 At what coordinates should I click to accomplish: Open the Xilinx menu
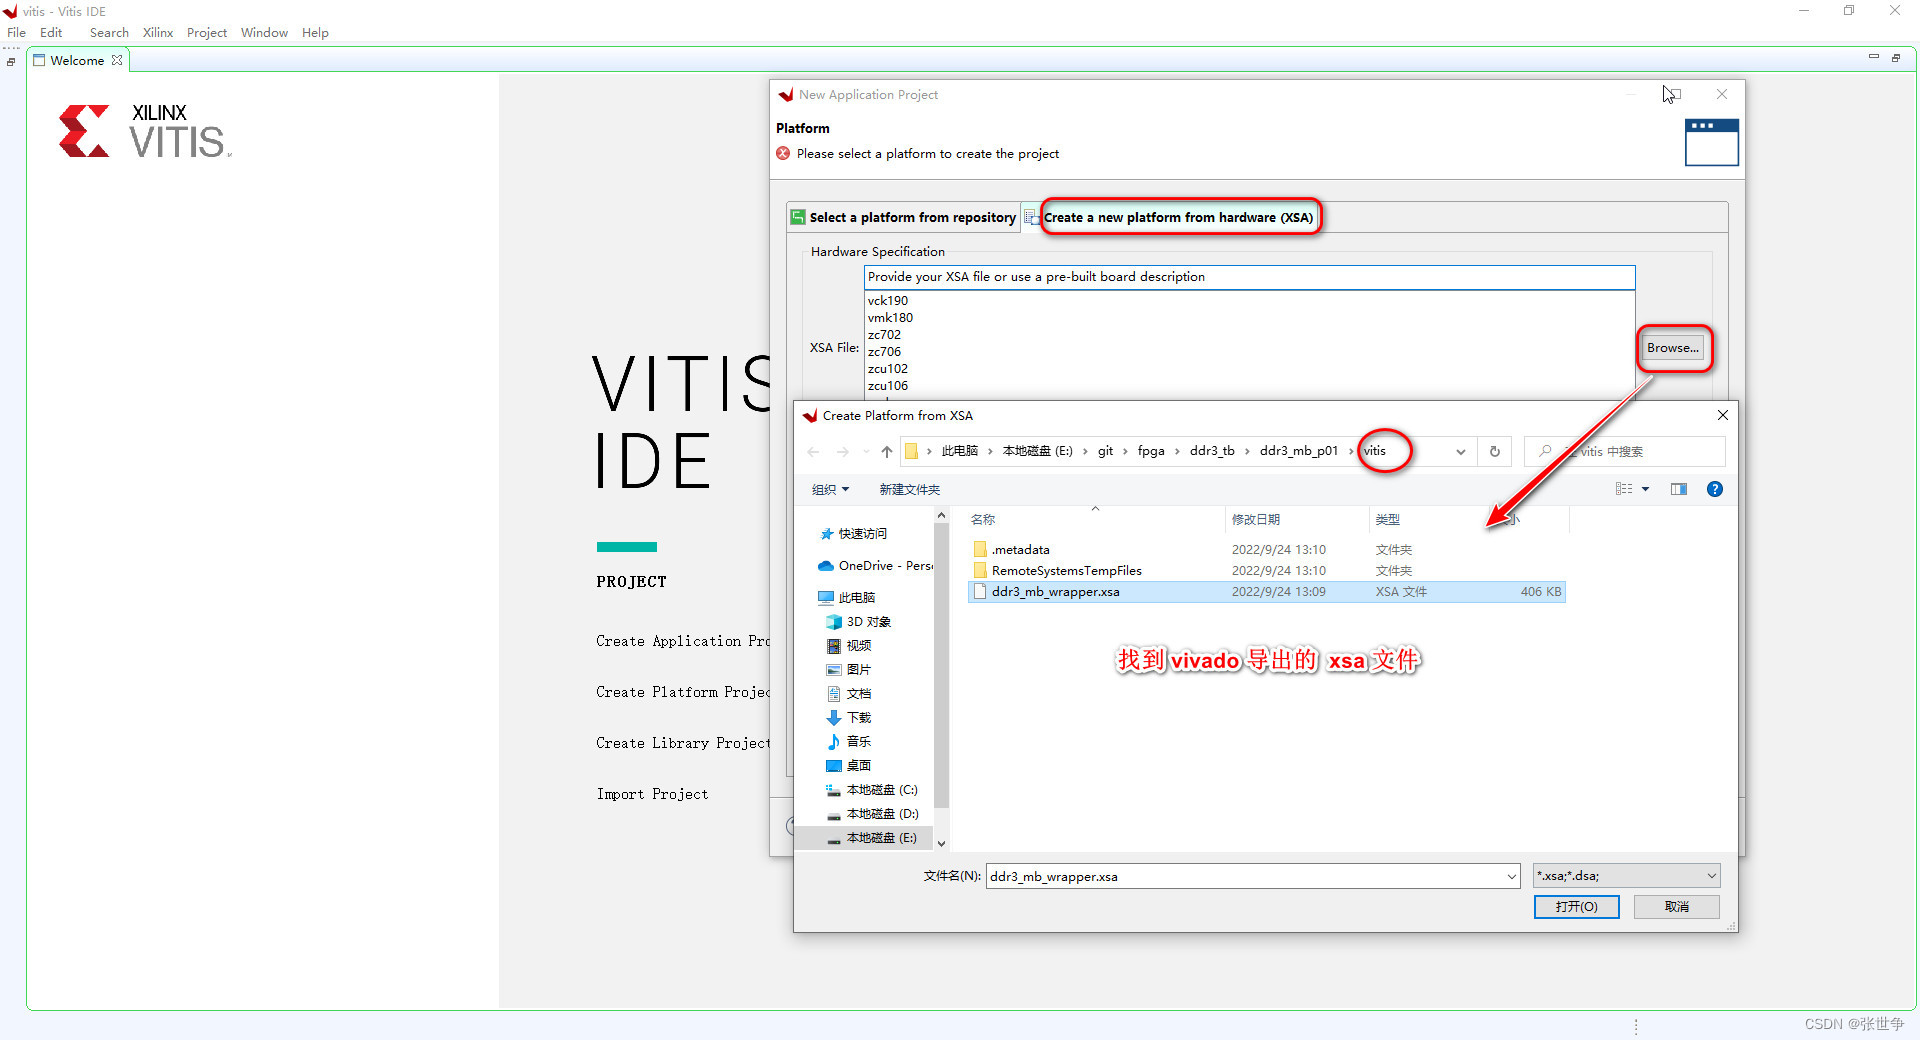pyautogui.click(x=158, y=33)
